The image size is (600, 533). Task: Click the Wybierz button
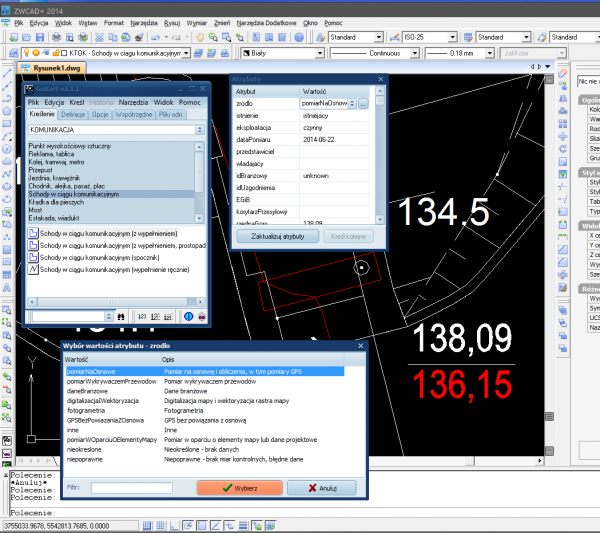tap(241, 488)
